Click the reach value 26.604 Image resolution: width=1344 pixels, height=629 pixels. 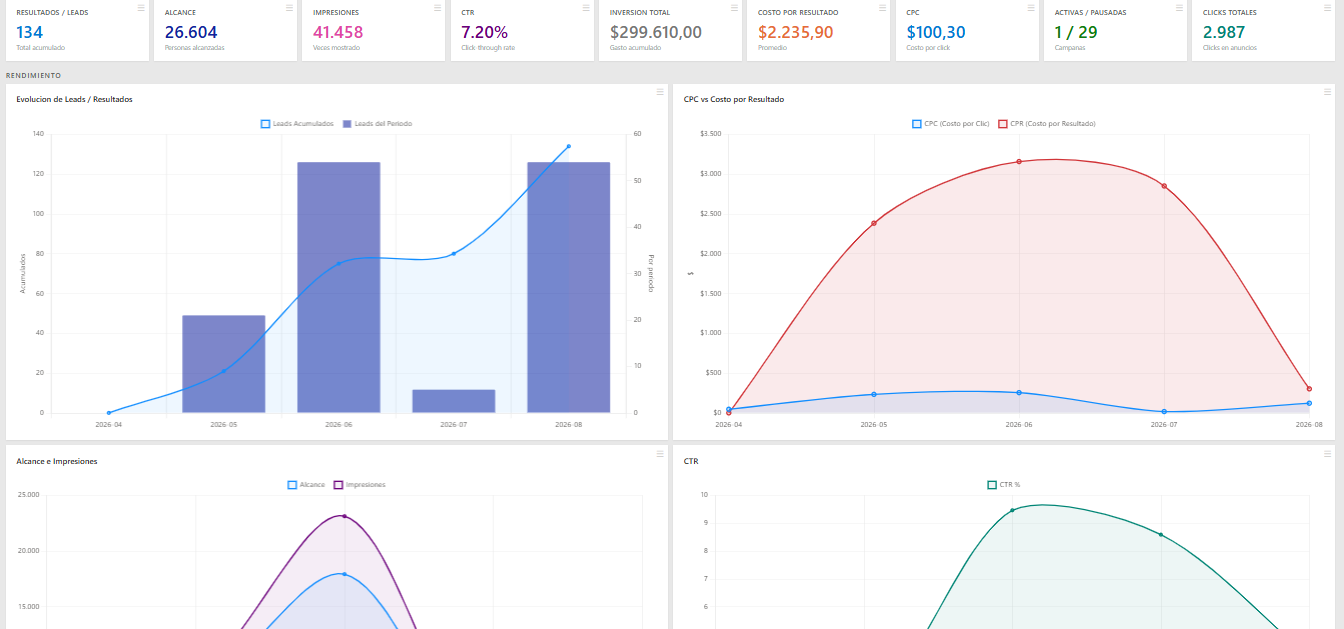[x=191, y=32]
